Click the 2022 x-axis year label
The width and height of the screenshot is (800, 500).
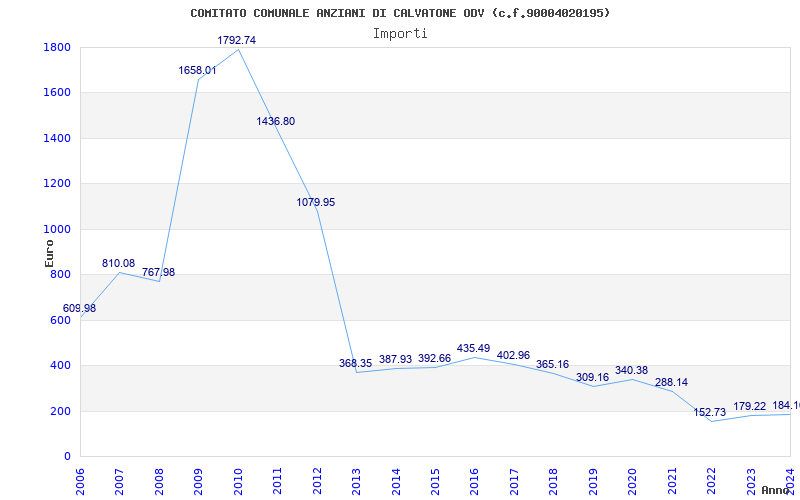[x=711, y=481]
